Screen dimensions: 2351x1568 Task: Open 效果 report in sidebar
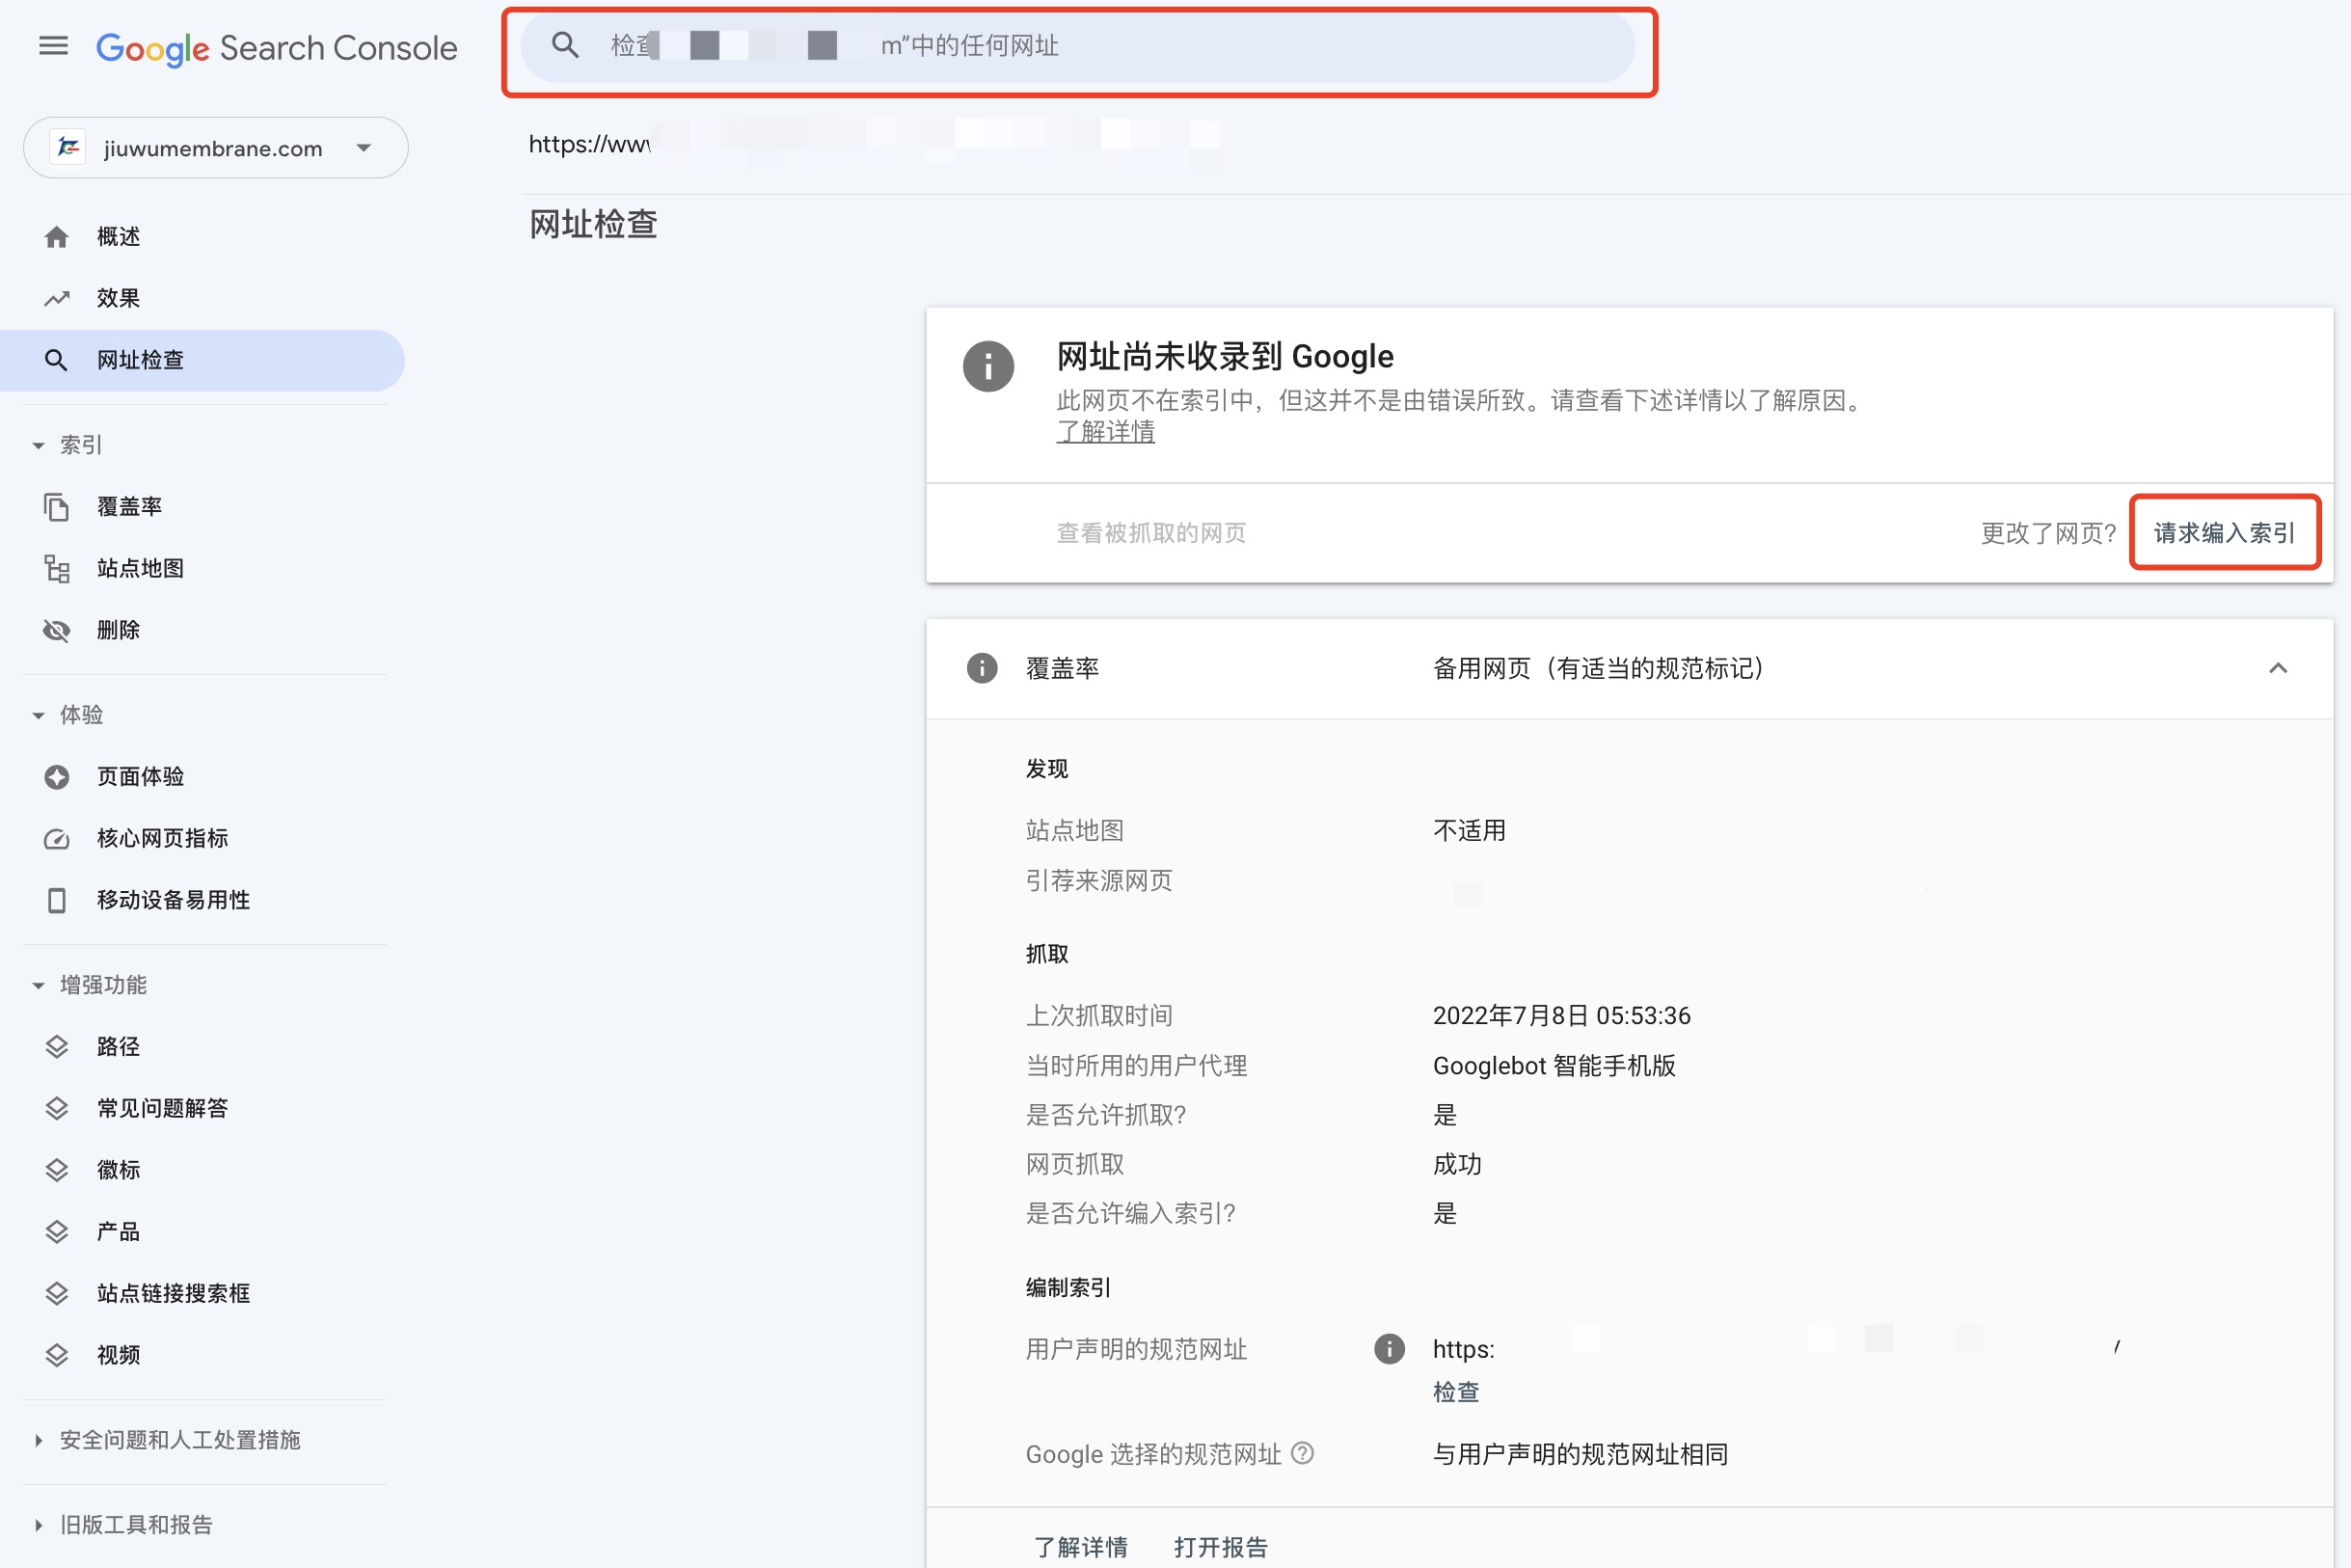point(118,298)
